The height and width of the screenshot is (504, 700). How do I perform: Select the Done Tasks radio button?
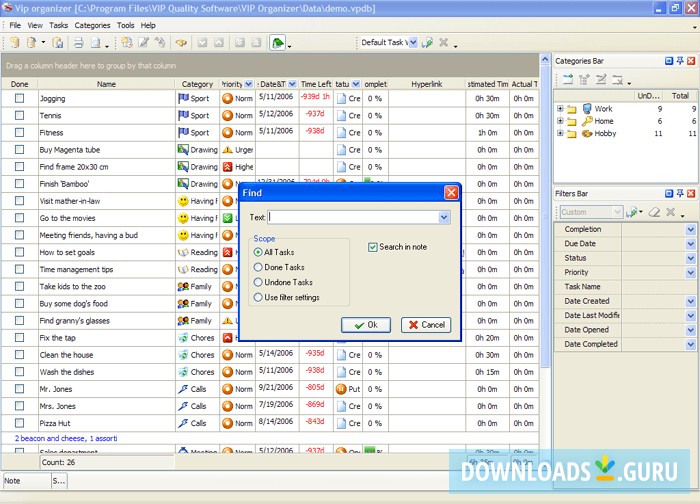tap(259, 267)
